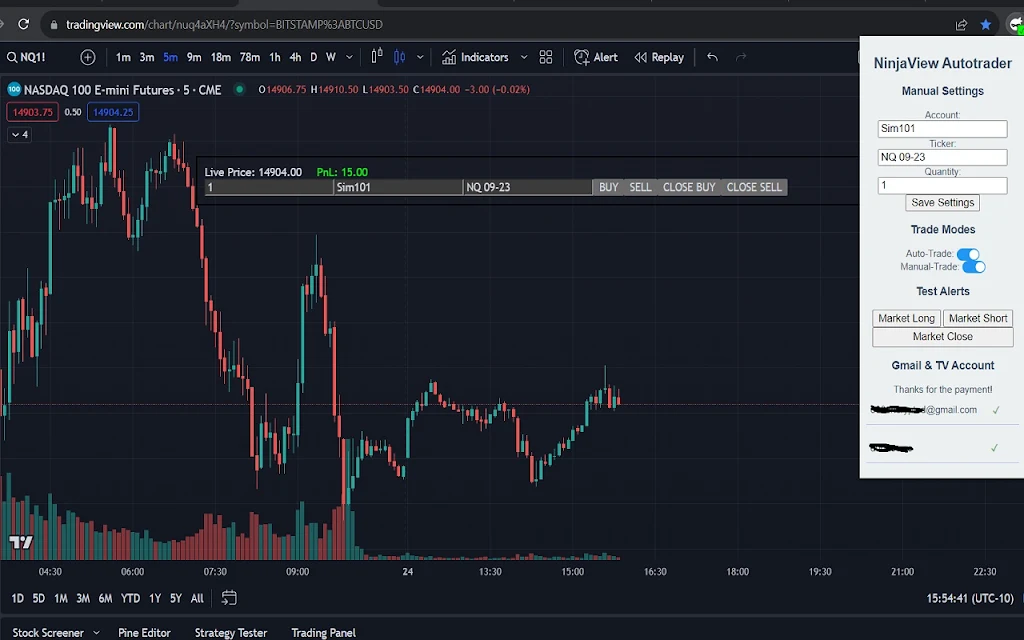
Task: Expand the collapsed indicators legend showing 4
Action: [x=20, y=135]
